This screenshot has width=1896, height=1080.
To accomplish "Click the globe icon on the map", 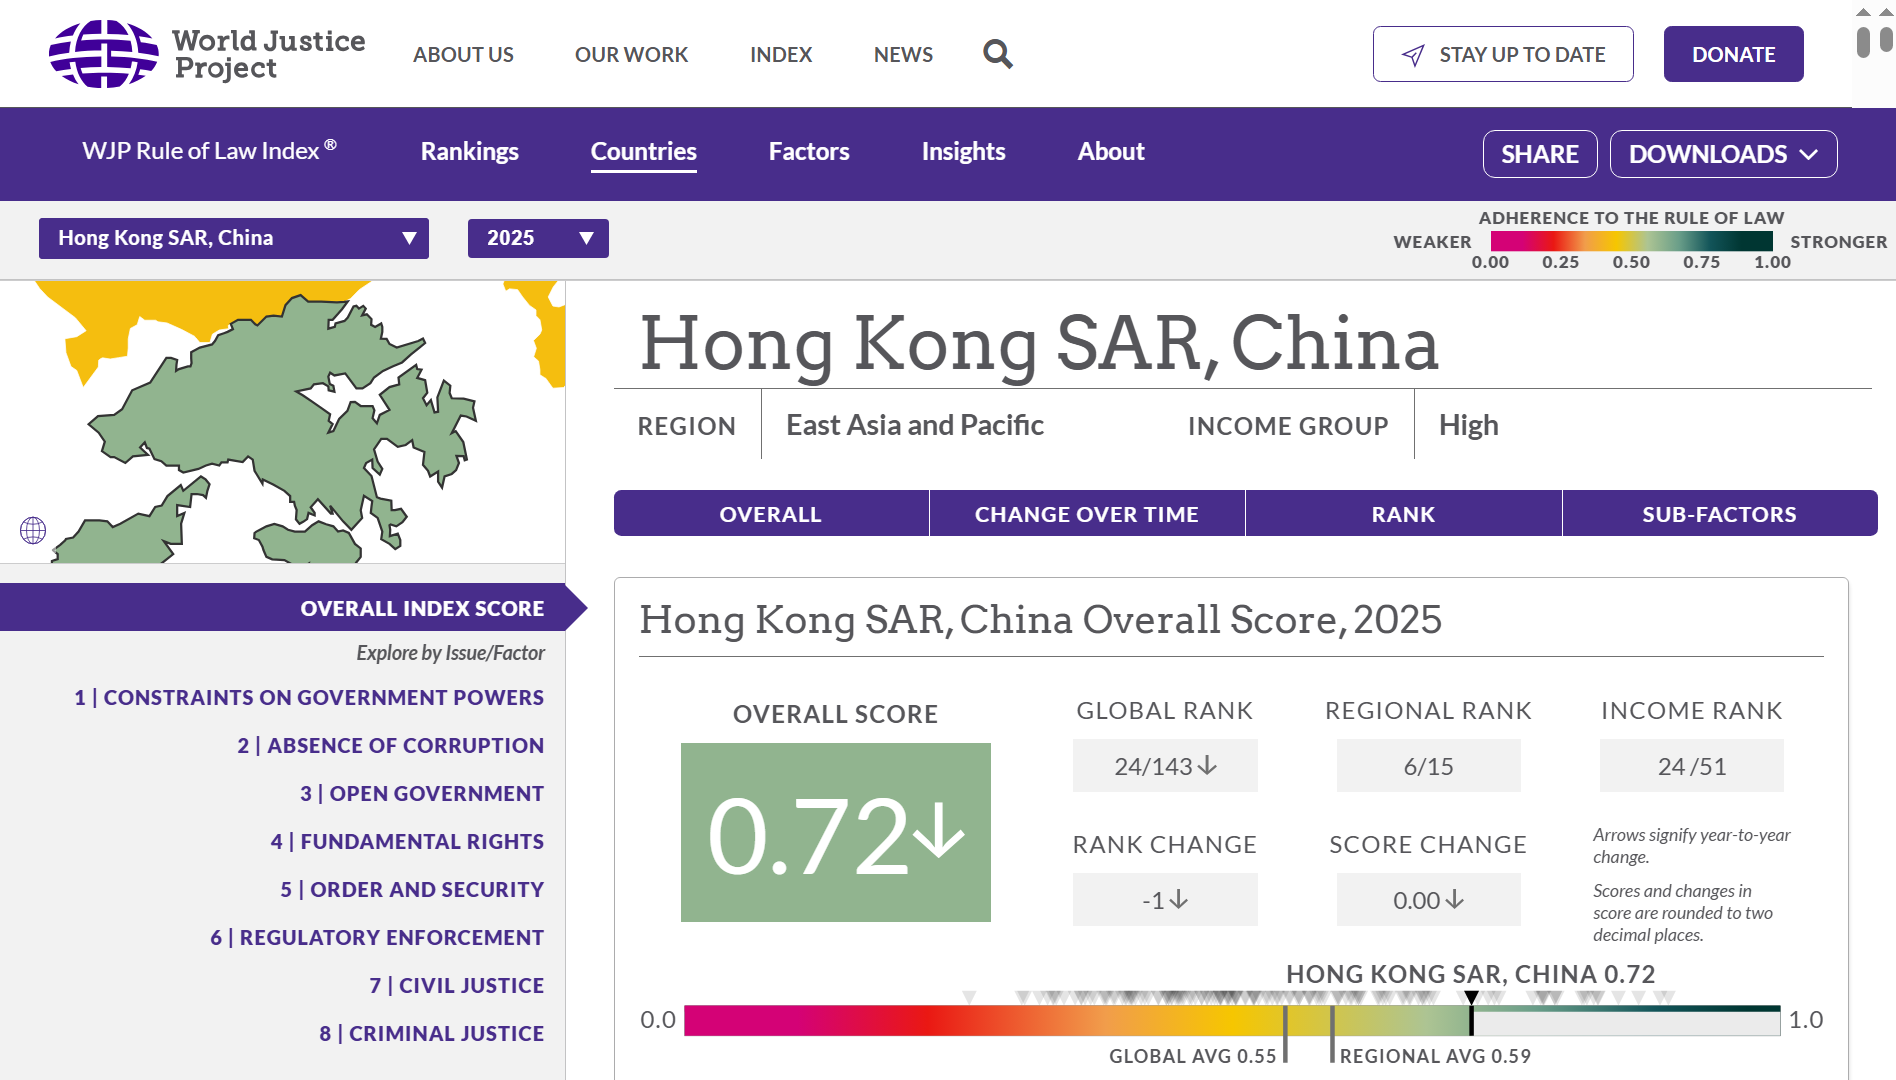I will tap(33, 530).
